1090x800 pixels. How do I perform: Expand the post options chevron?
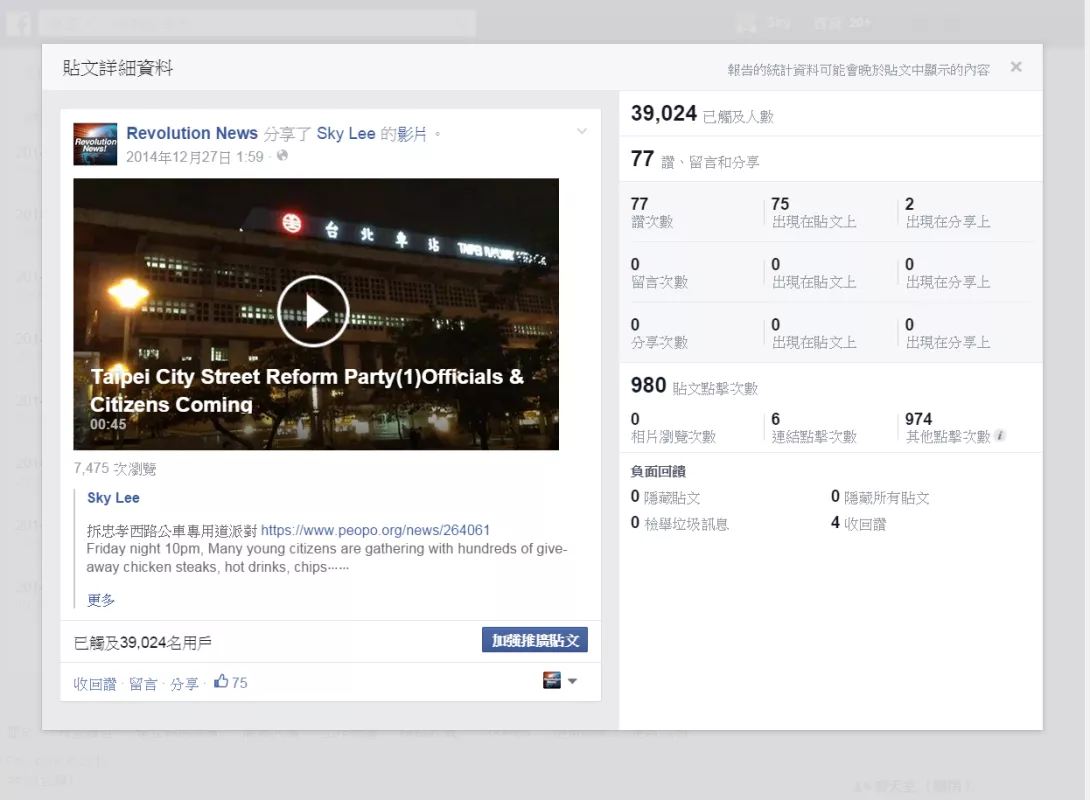(x=582, y=131)
